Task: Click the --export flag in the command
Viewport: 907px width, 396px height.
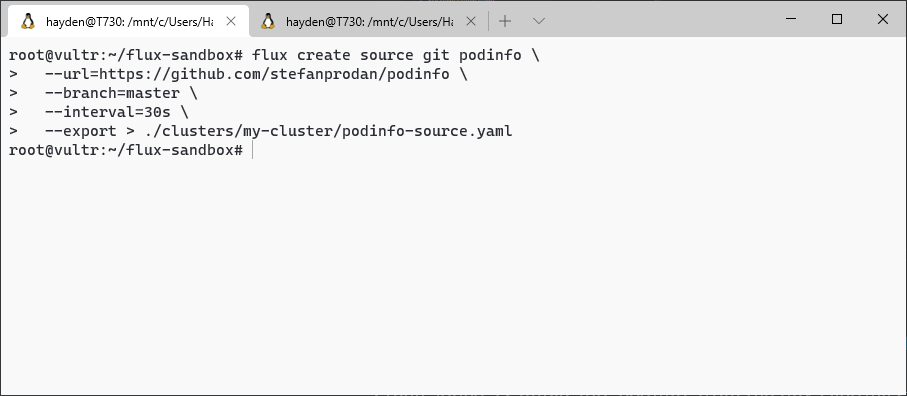Action: pos(81,131)
